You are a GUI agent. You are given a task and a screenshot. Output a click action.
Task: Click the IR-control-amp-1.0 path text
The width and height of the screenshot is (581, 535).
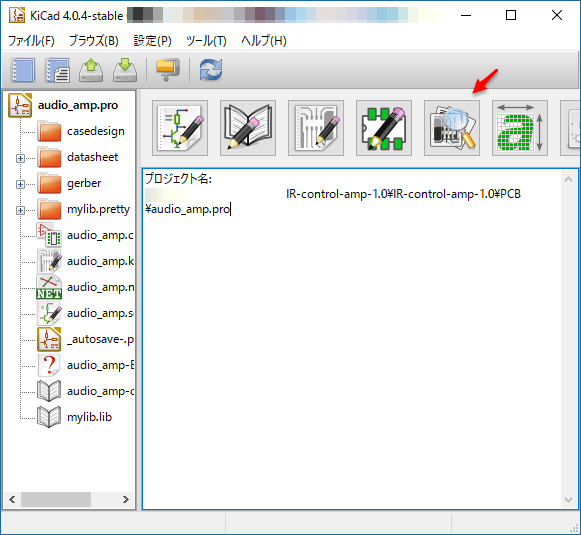[403, 194]
